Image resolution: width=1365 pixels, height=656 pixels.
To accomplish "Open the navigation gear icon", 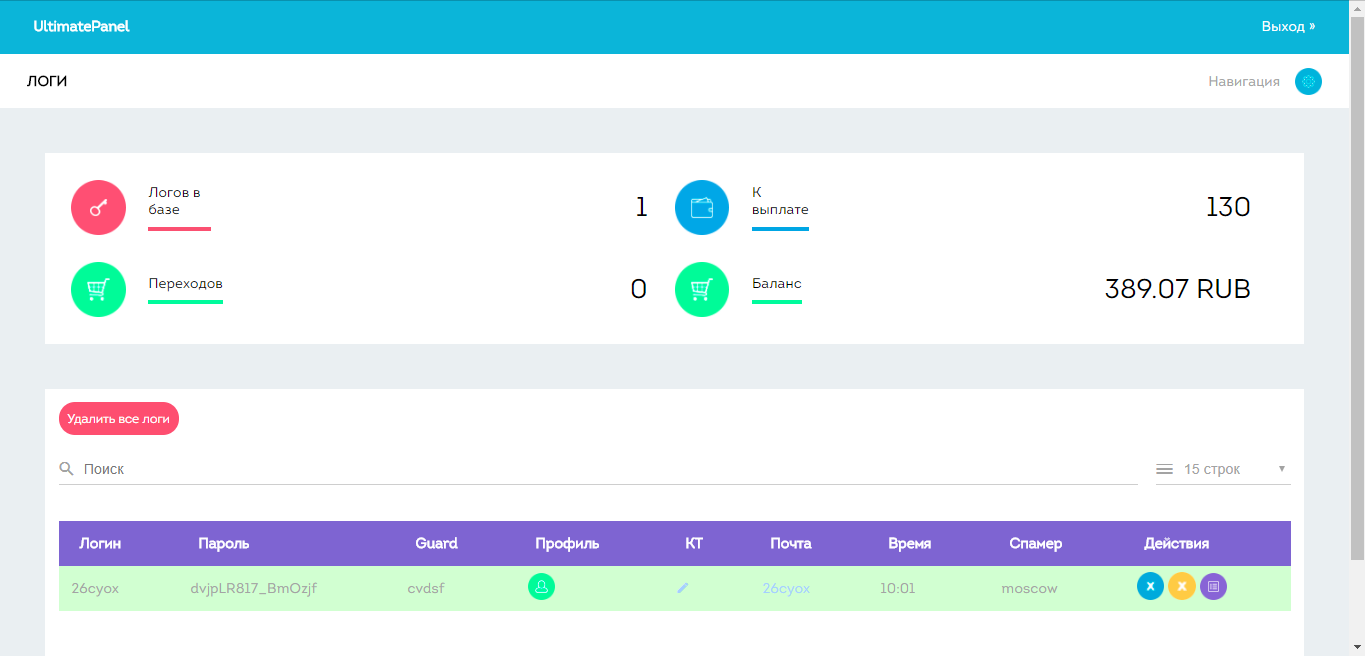I will [1308, 82].
